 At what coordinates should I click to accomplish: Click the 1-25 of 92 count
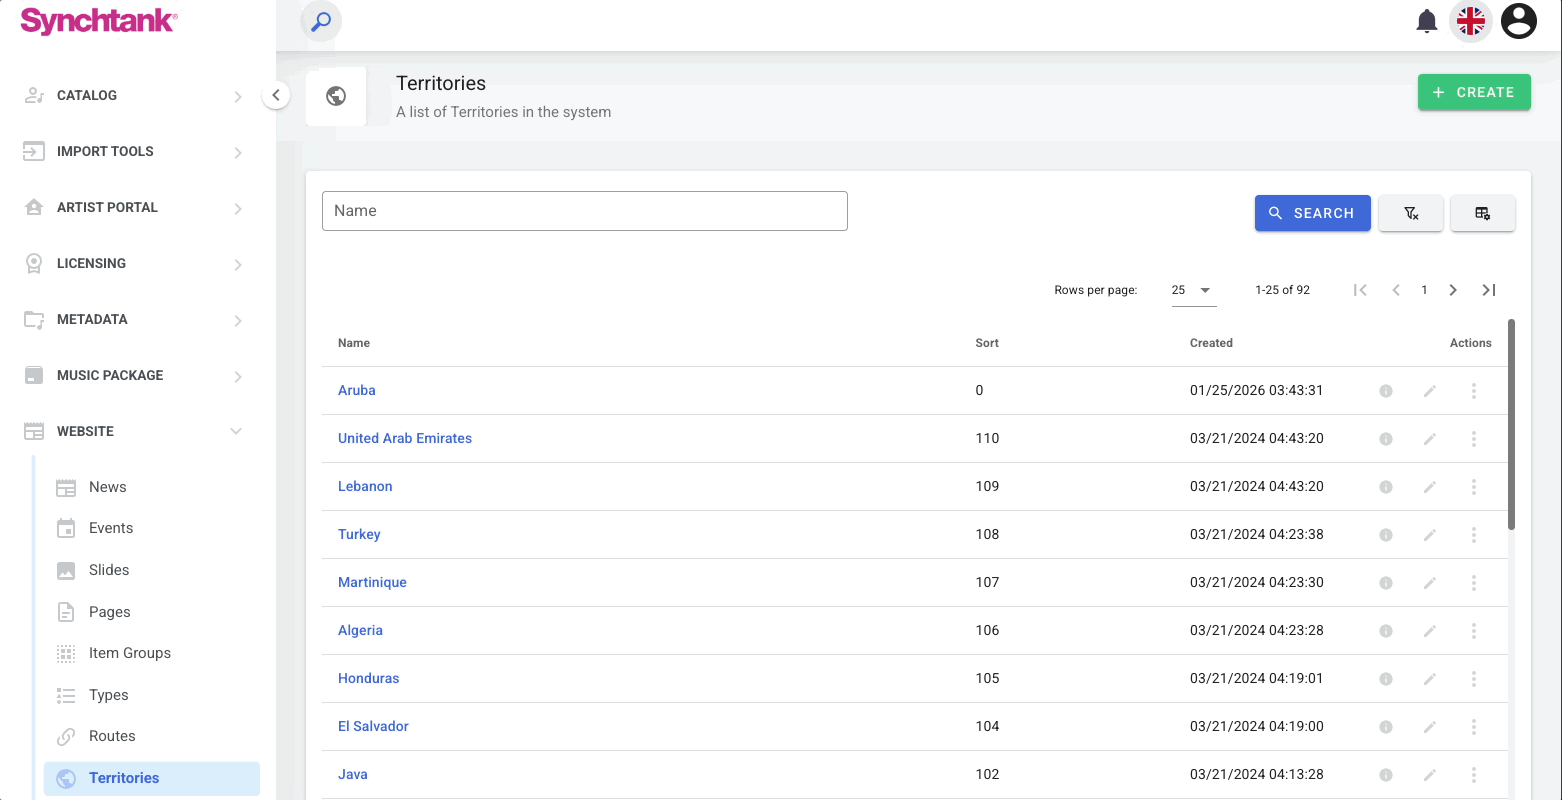pos(1282,290)
